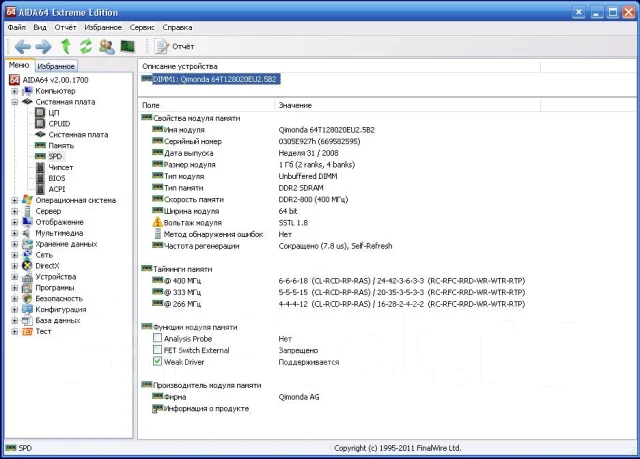
Task: Click the Windows flag Операционная система icon
Action: [27, 200]
